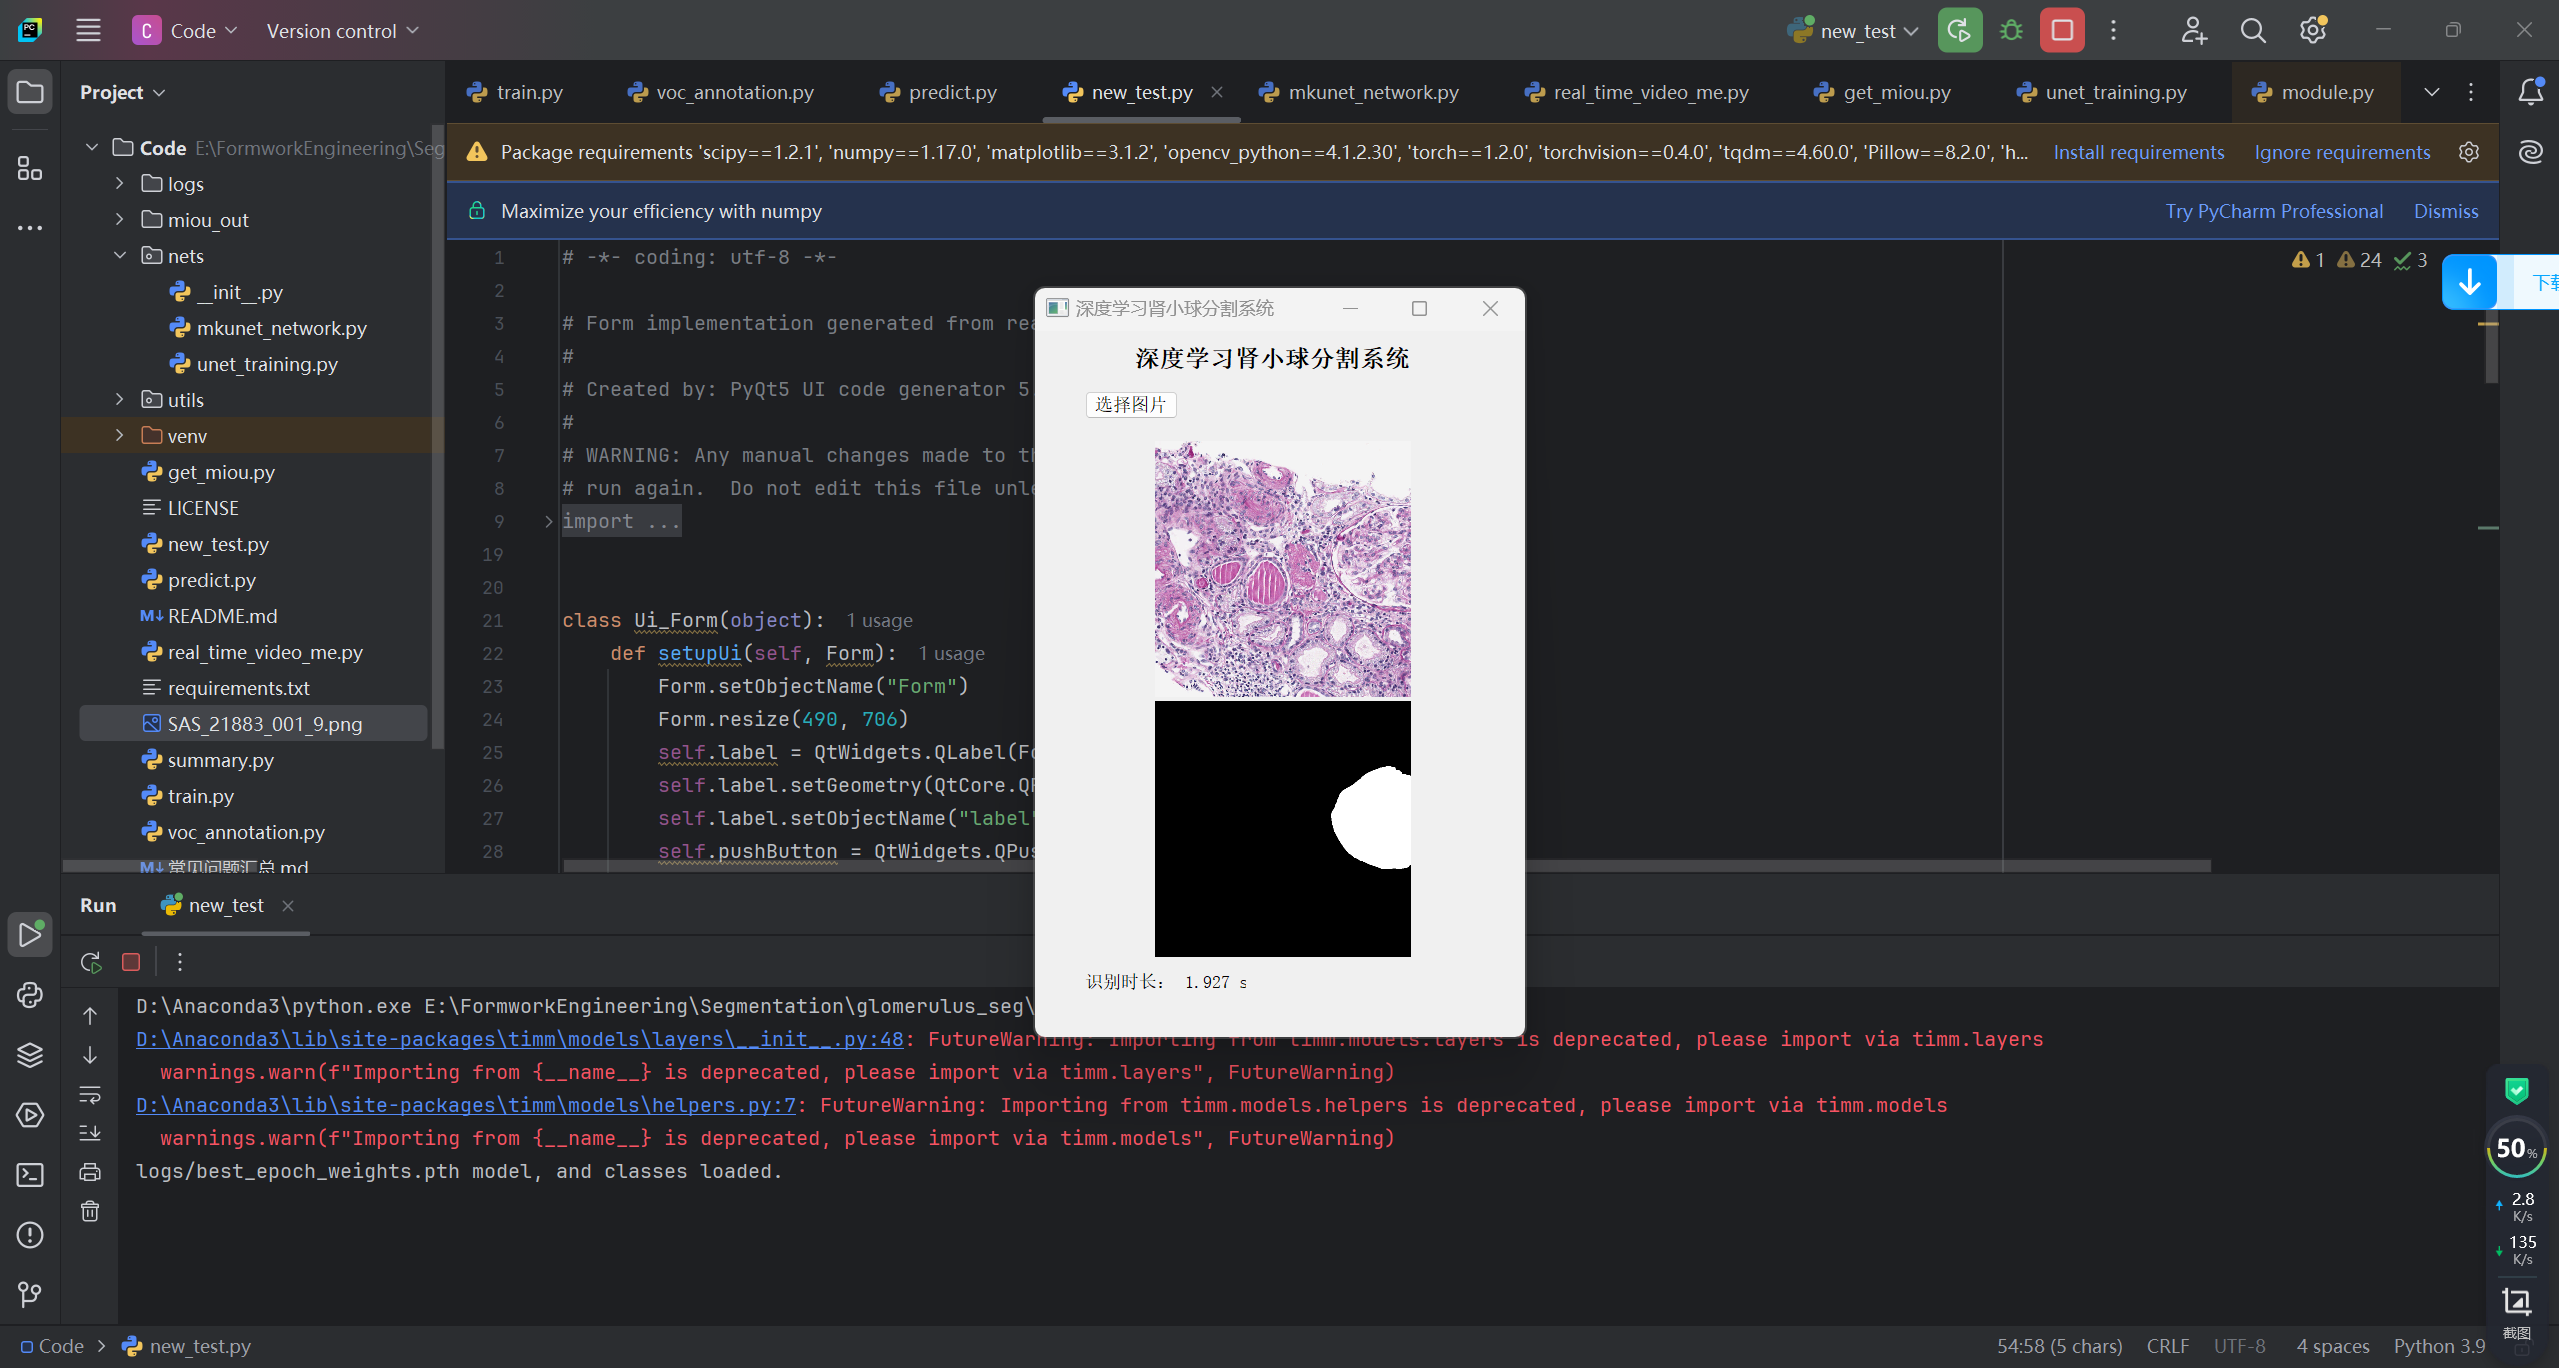The image size is (2559, 1368).
Task: Click the 选择图片 button in the dialog
Action: point(1130,404)
